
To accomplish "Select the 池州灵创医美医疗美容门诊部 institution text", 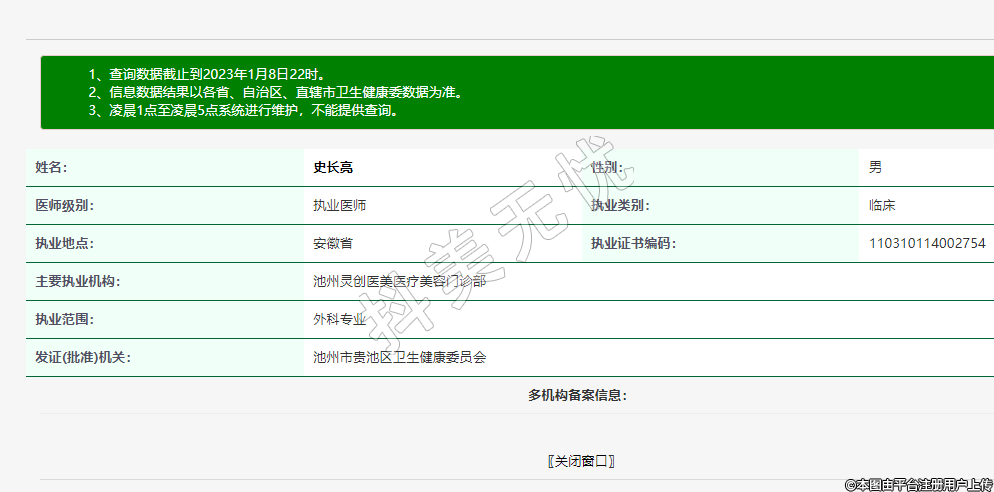I will coord(399,281).
